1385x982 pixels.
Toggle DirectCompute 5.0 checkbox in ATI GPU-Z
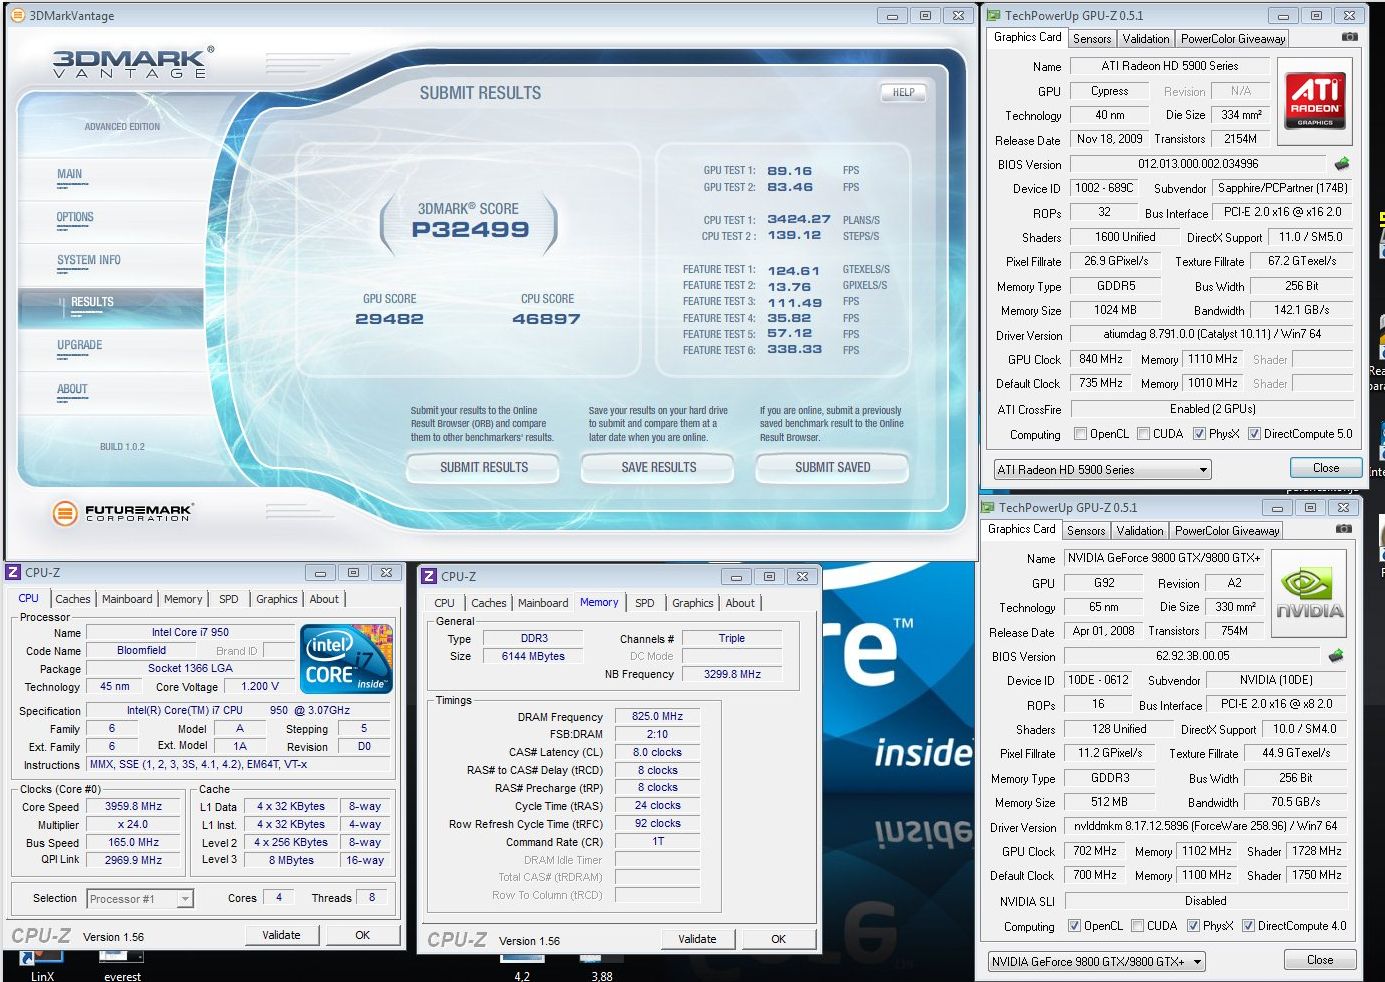pos(1254,434)
